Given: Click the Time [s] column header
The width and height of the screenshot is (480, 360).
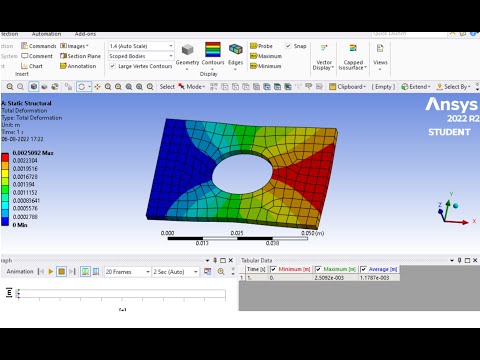Looking at the screenshot, I should [x=257, y=269].
